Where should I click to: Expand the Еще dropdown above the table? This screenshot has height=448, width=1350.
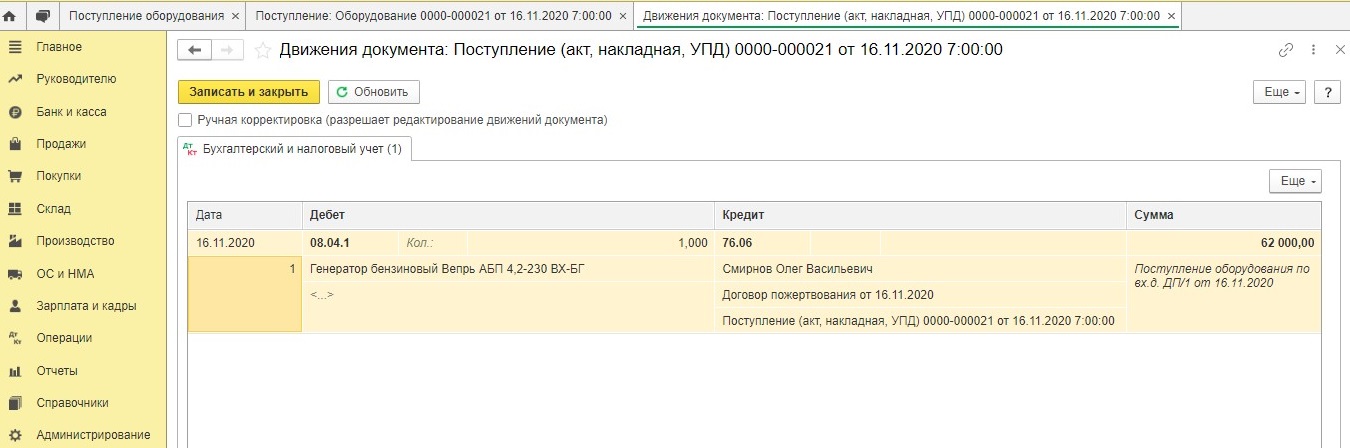click(x=1295, y=181)
